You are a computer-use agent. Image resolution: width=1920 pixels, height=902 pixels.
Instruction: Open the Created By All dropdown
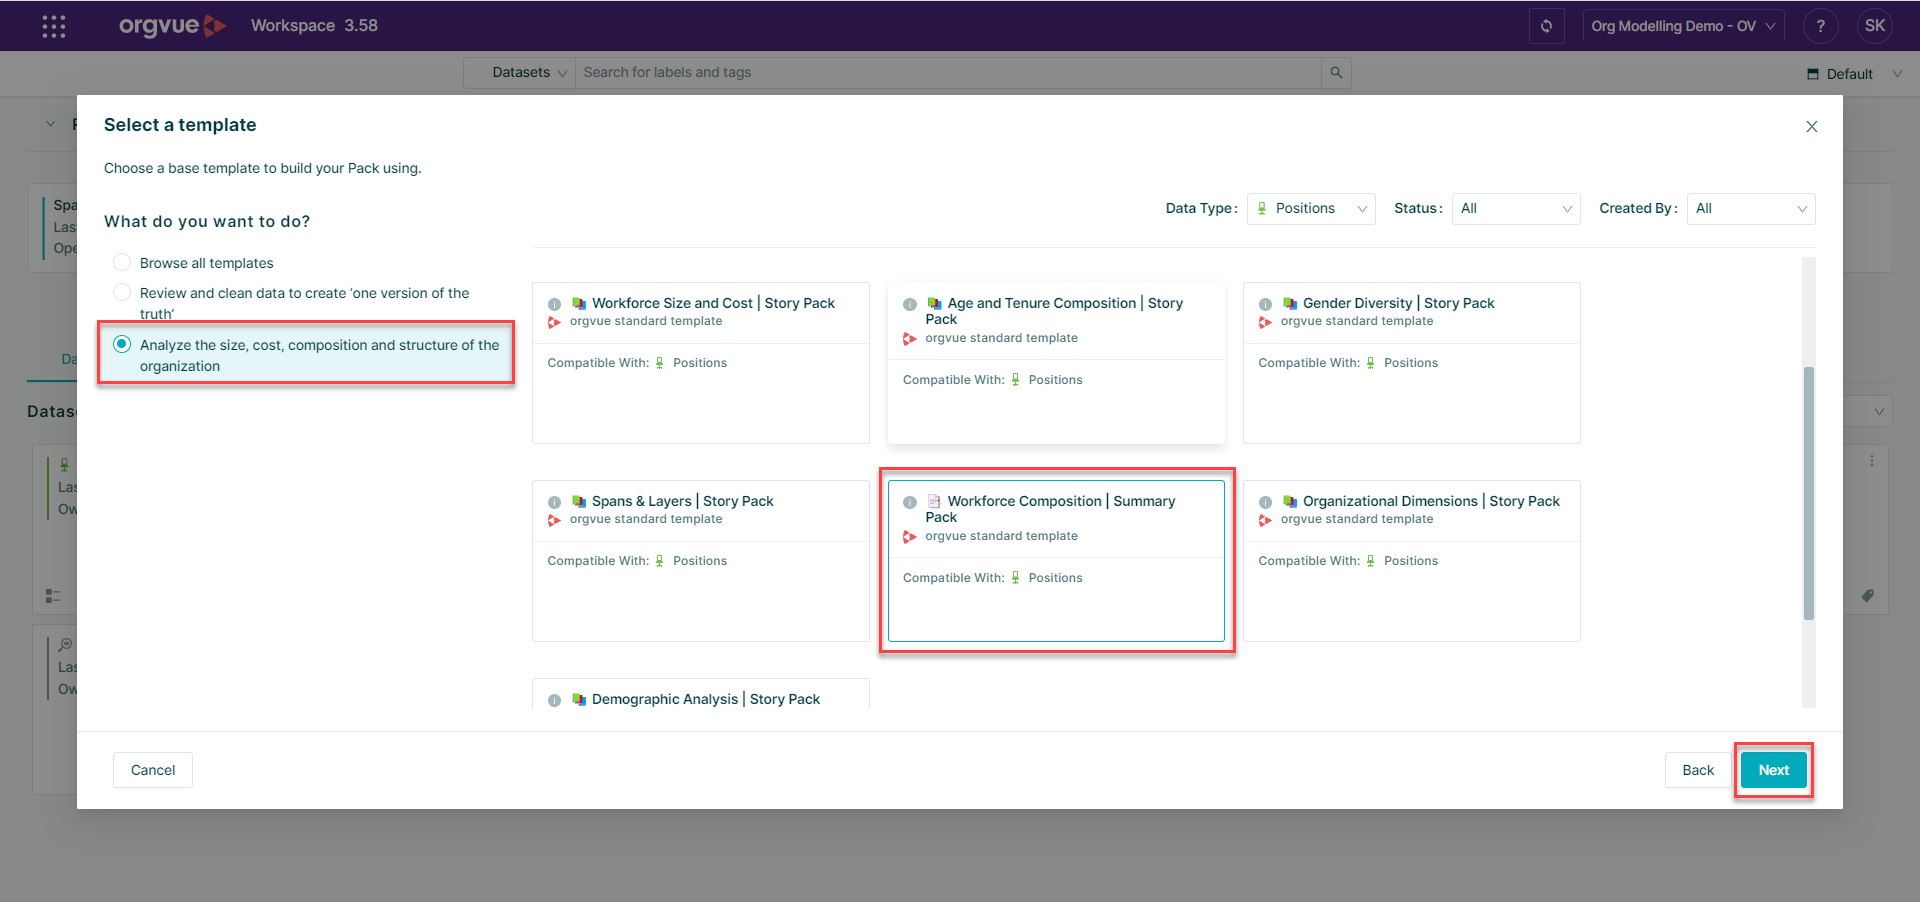1751,209
